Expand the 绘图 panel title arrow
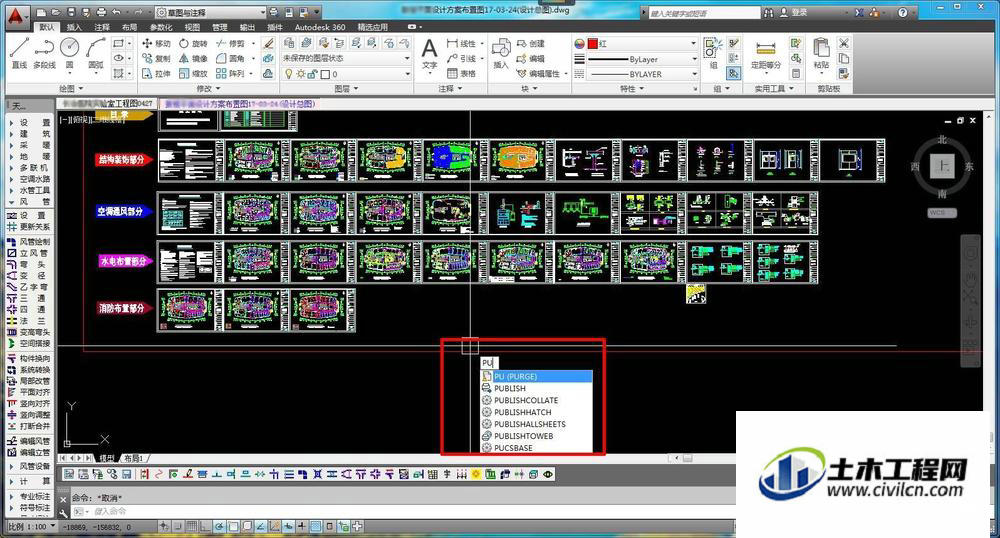Screen dimensions: 1000x538 [81, 89]
